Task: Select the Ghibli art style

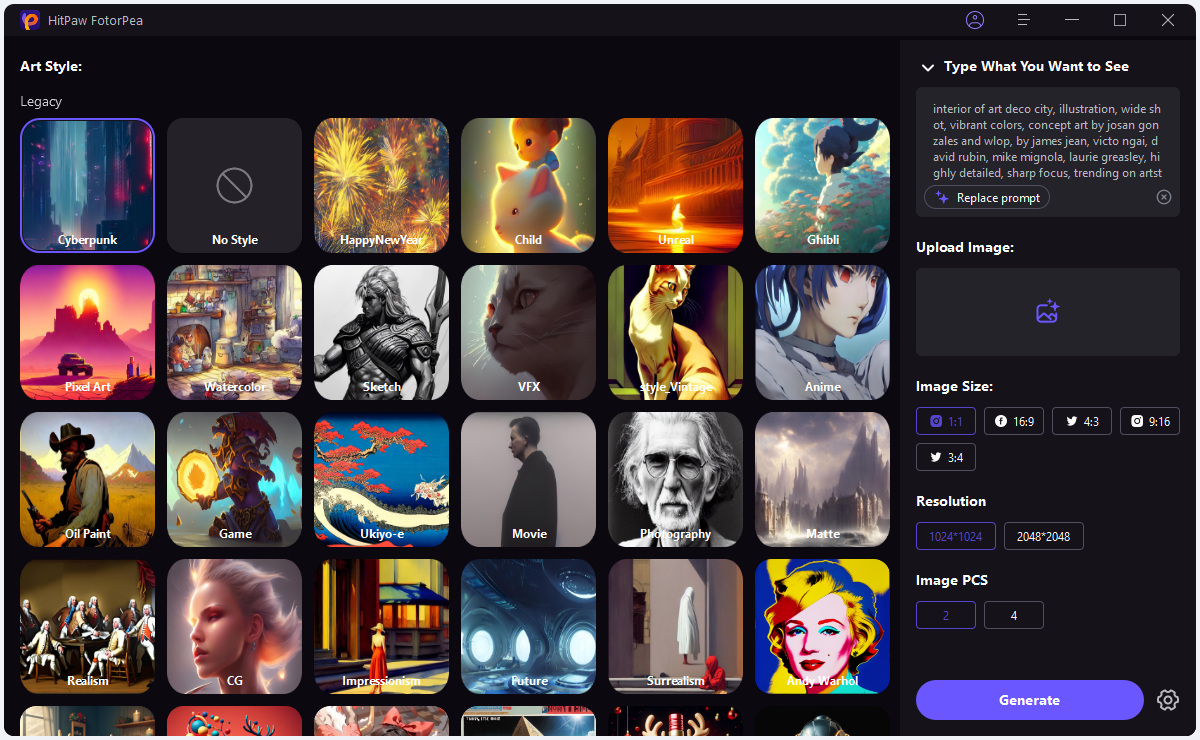Action: pos(823,185)
